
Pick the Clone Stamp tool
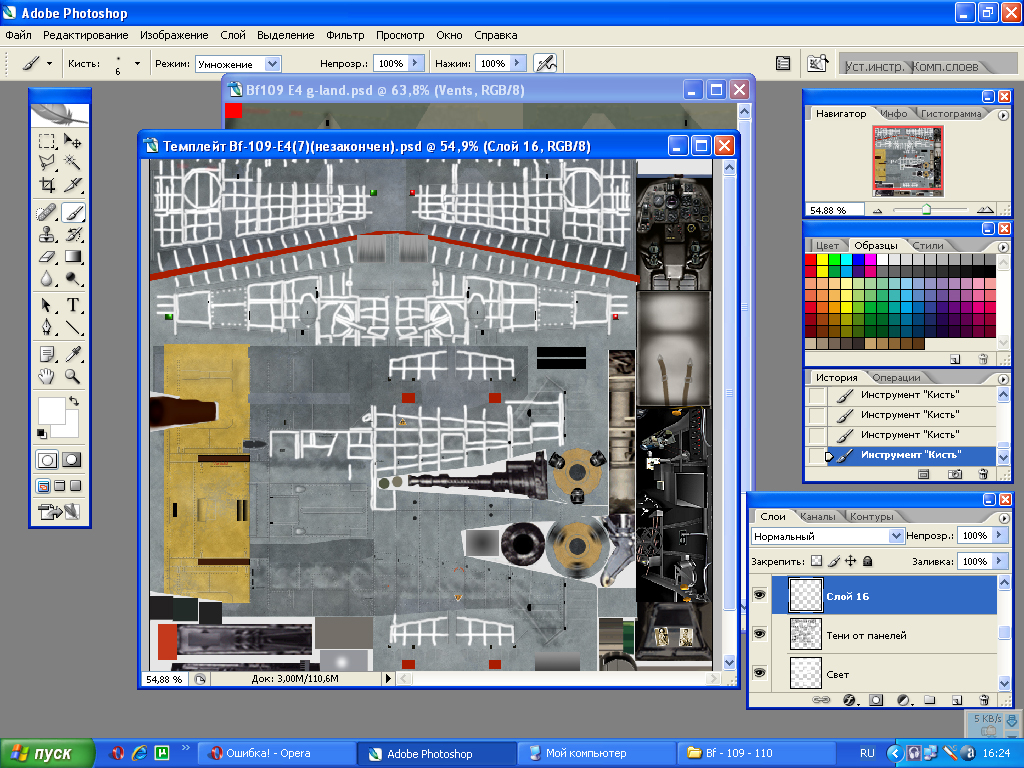coord(46,235)
